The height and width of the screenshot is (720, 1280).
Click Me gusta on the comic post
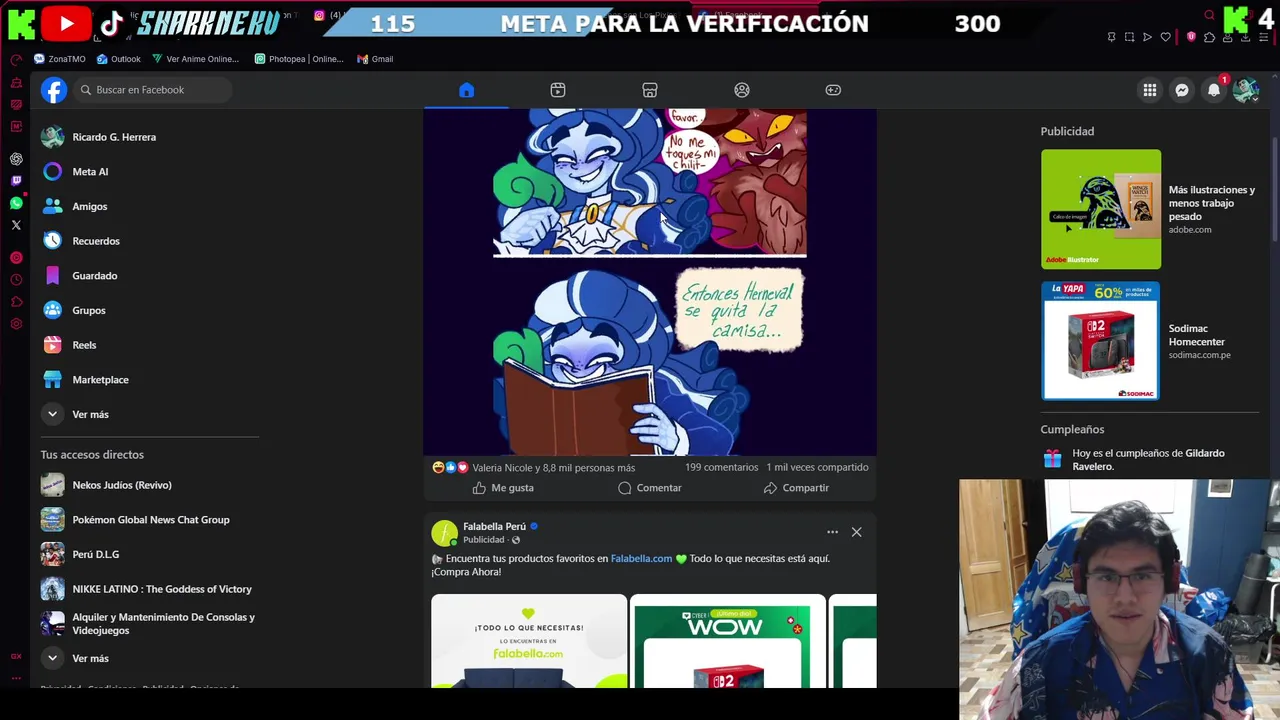tap(503, 488)
